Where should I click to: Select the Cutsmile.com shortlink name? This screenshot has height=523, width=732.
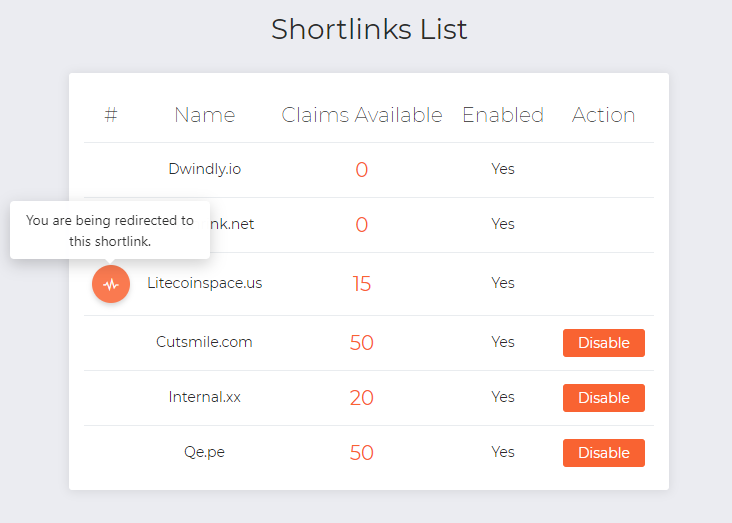204,342
